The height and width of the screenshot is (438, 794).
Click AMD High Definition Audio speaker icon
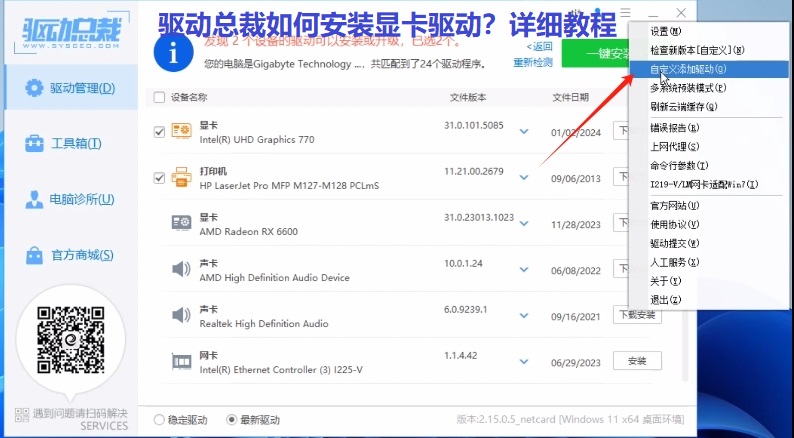coord(181,269)
